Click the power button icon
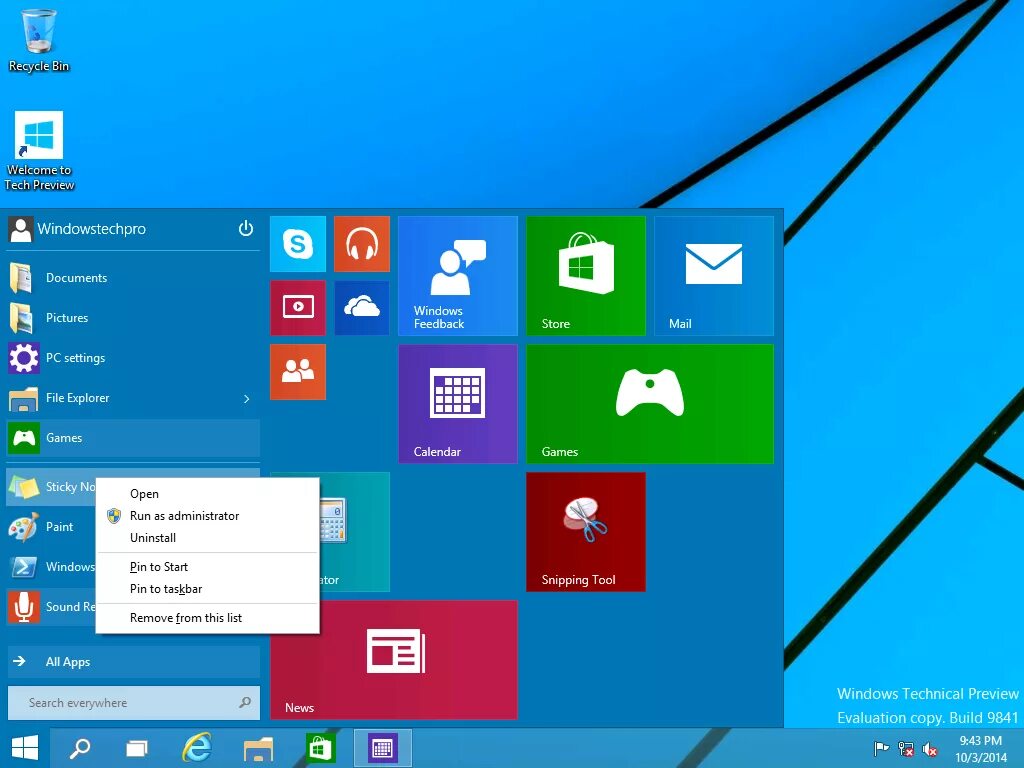 tap(246, 229)
